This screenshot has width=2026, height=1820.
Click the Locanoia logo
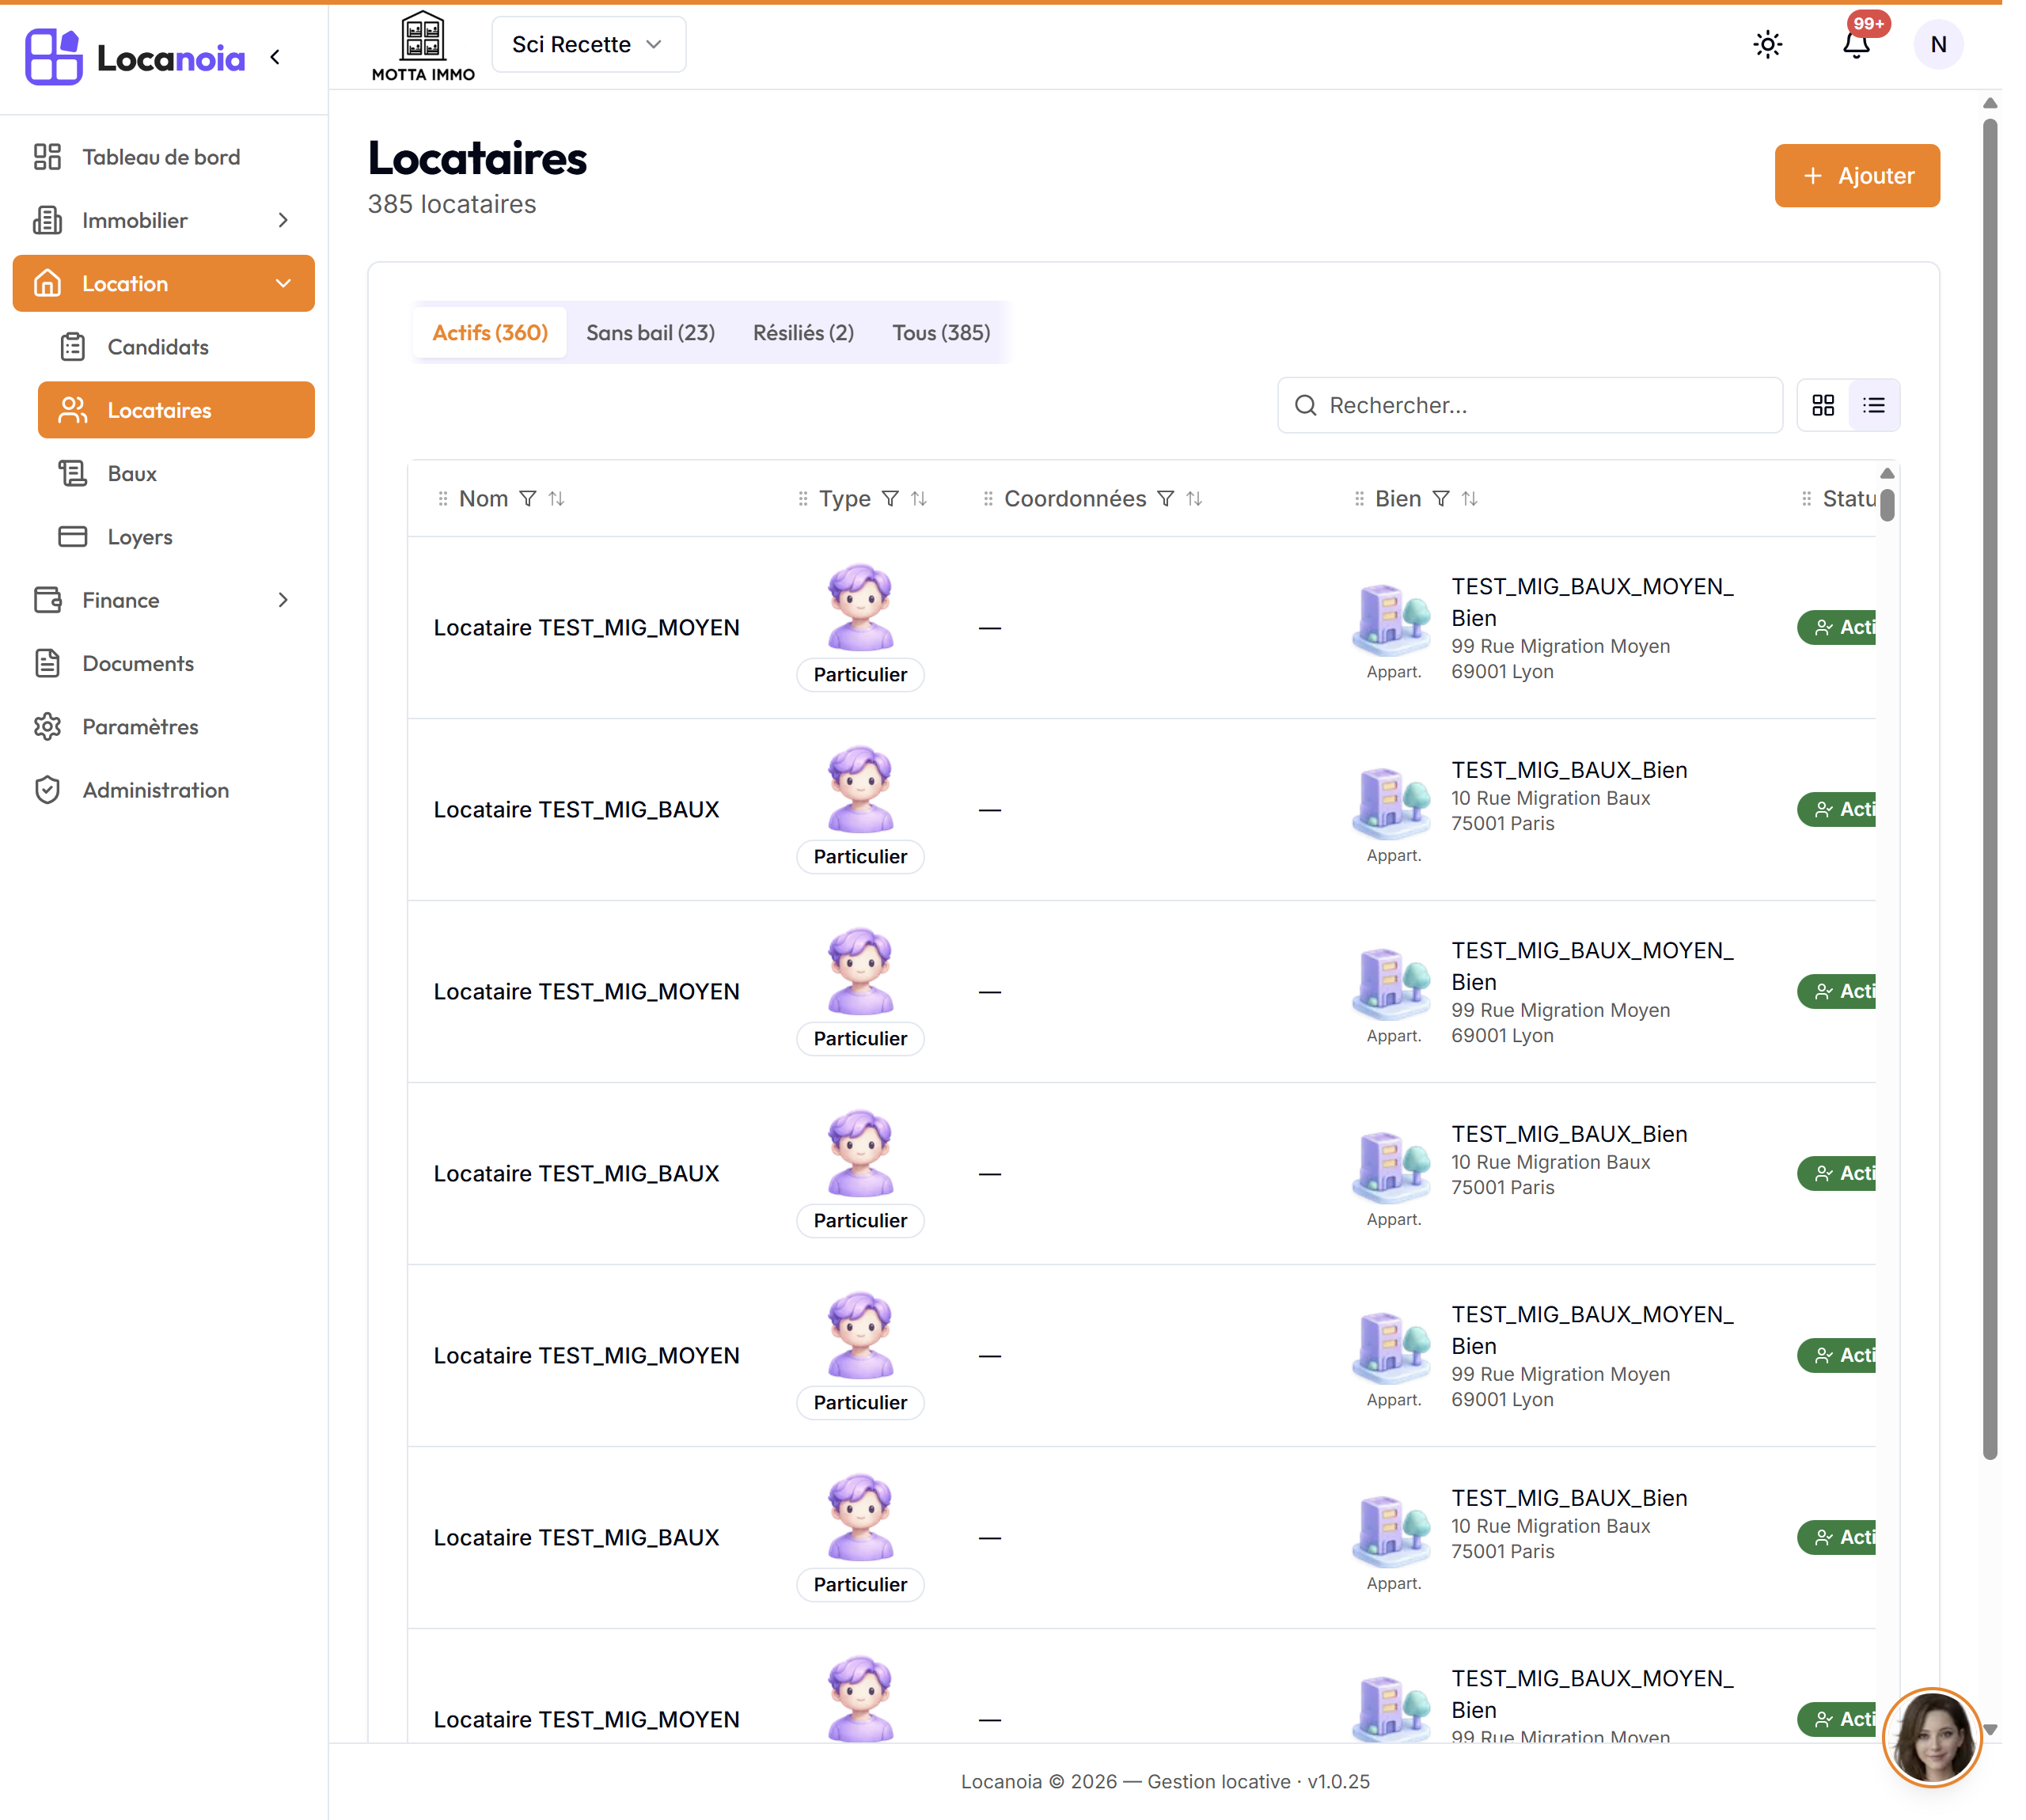click(x=135, y=57)
